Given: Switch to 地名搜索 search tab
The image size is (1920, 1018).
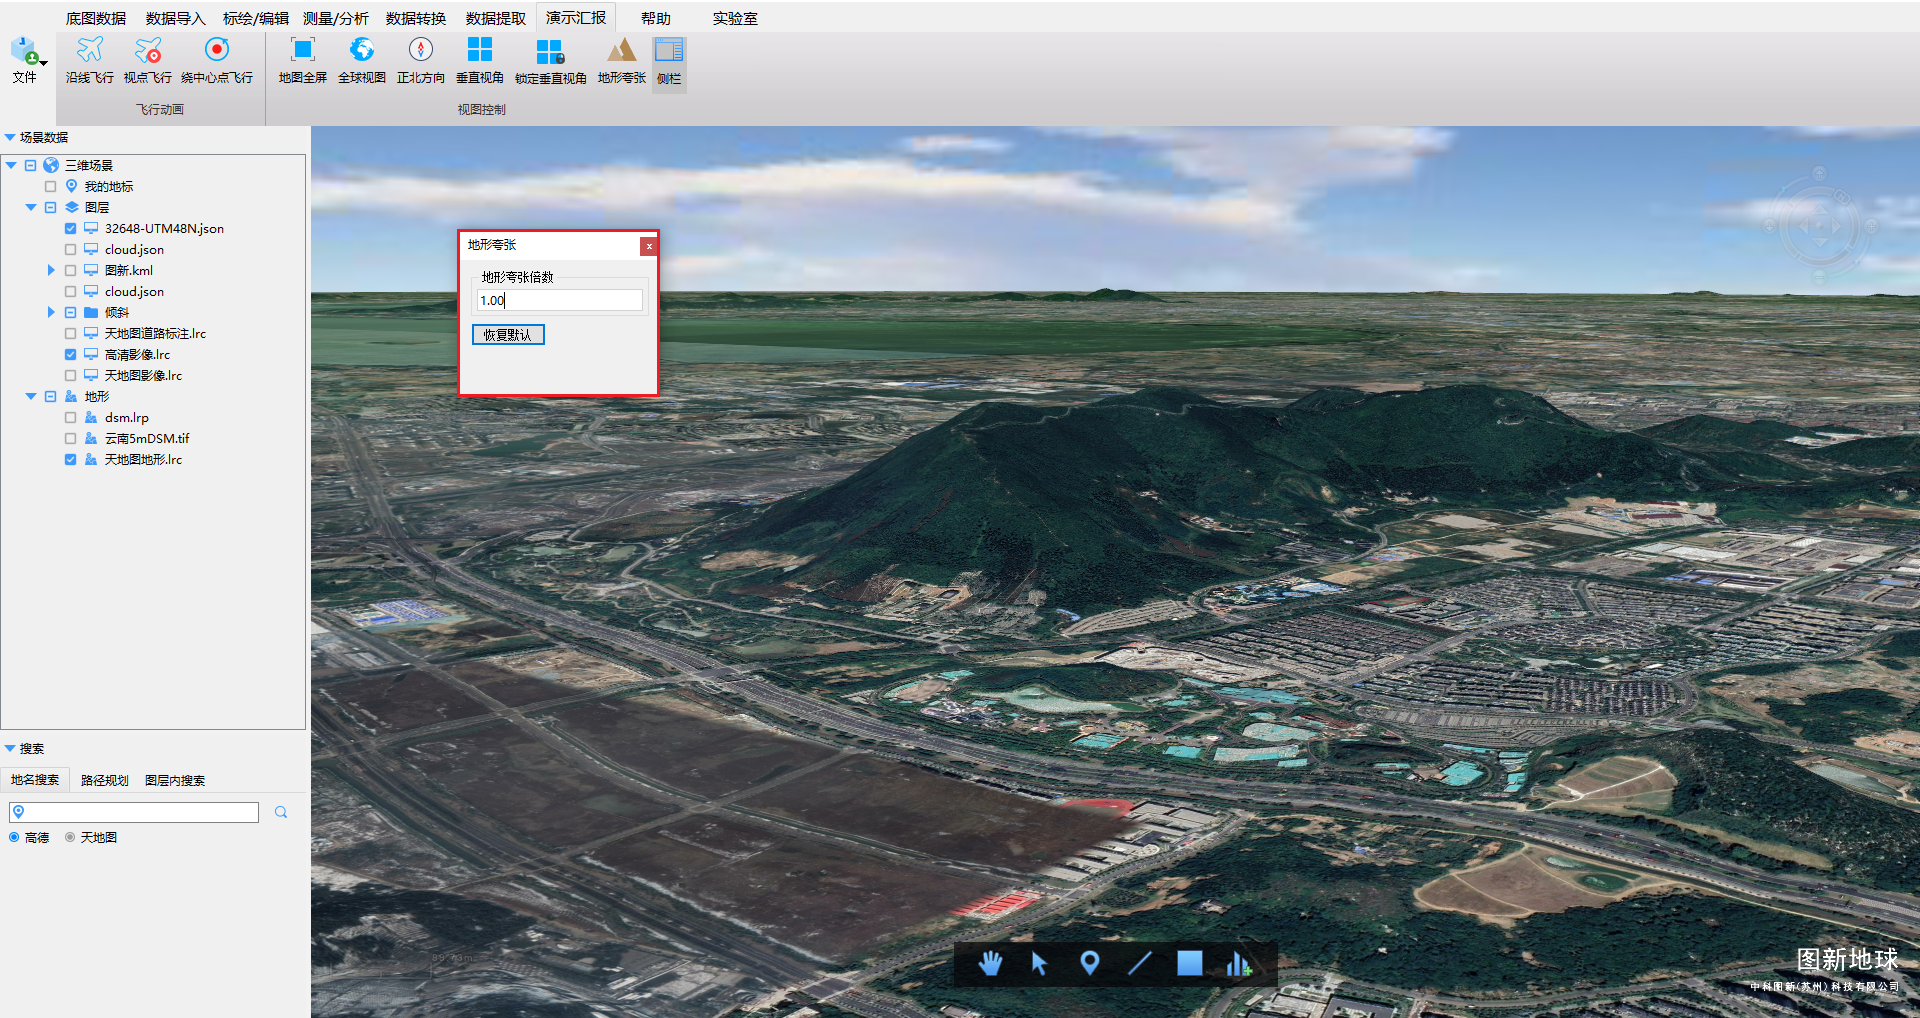Looking at the screenshot, I should click(35, 780).
